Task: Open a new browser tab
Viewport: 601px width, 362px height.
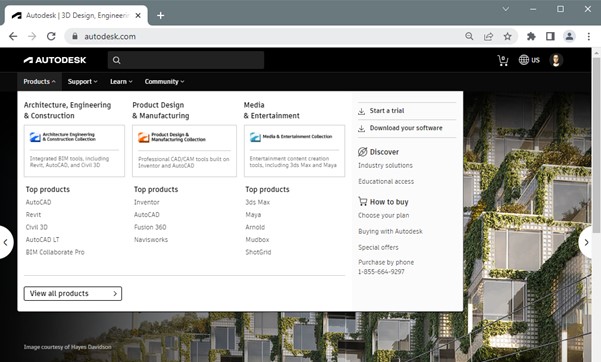Action: (x=161, y=15)
